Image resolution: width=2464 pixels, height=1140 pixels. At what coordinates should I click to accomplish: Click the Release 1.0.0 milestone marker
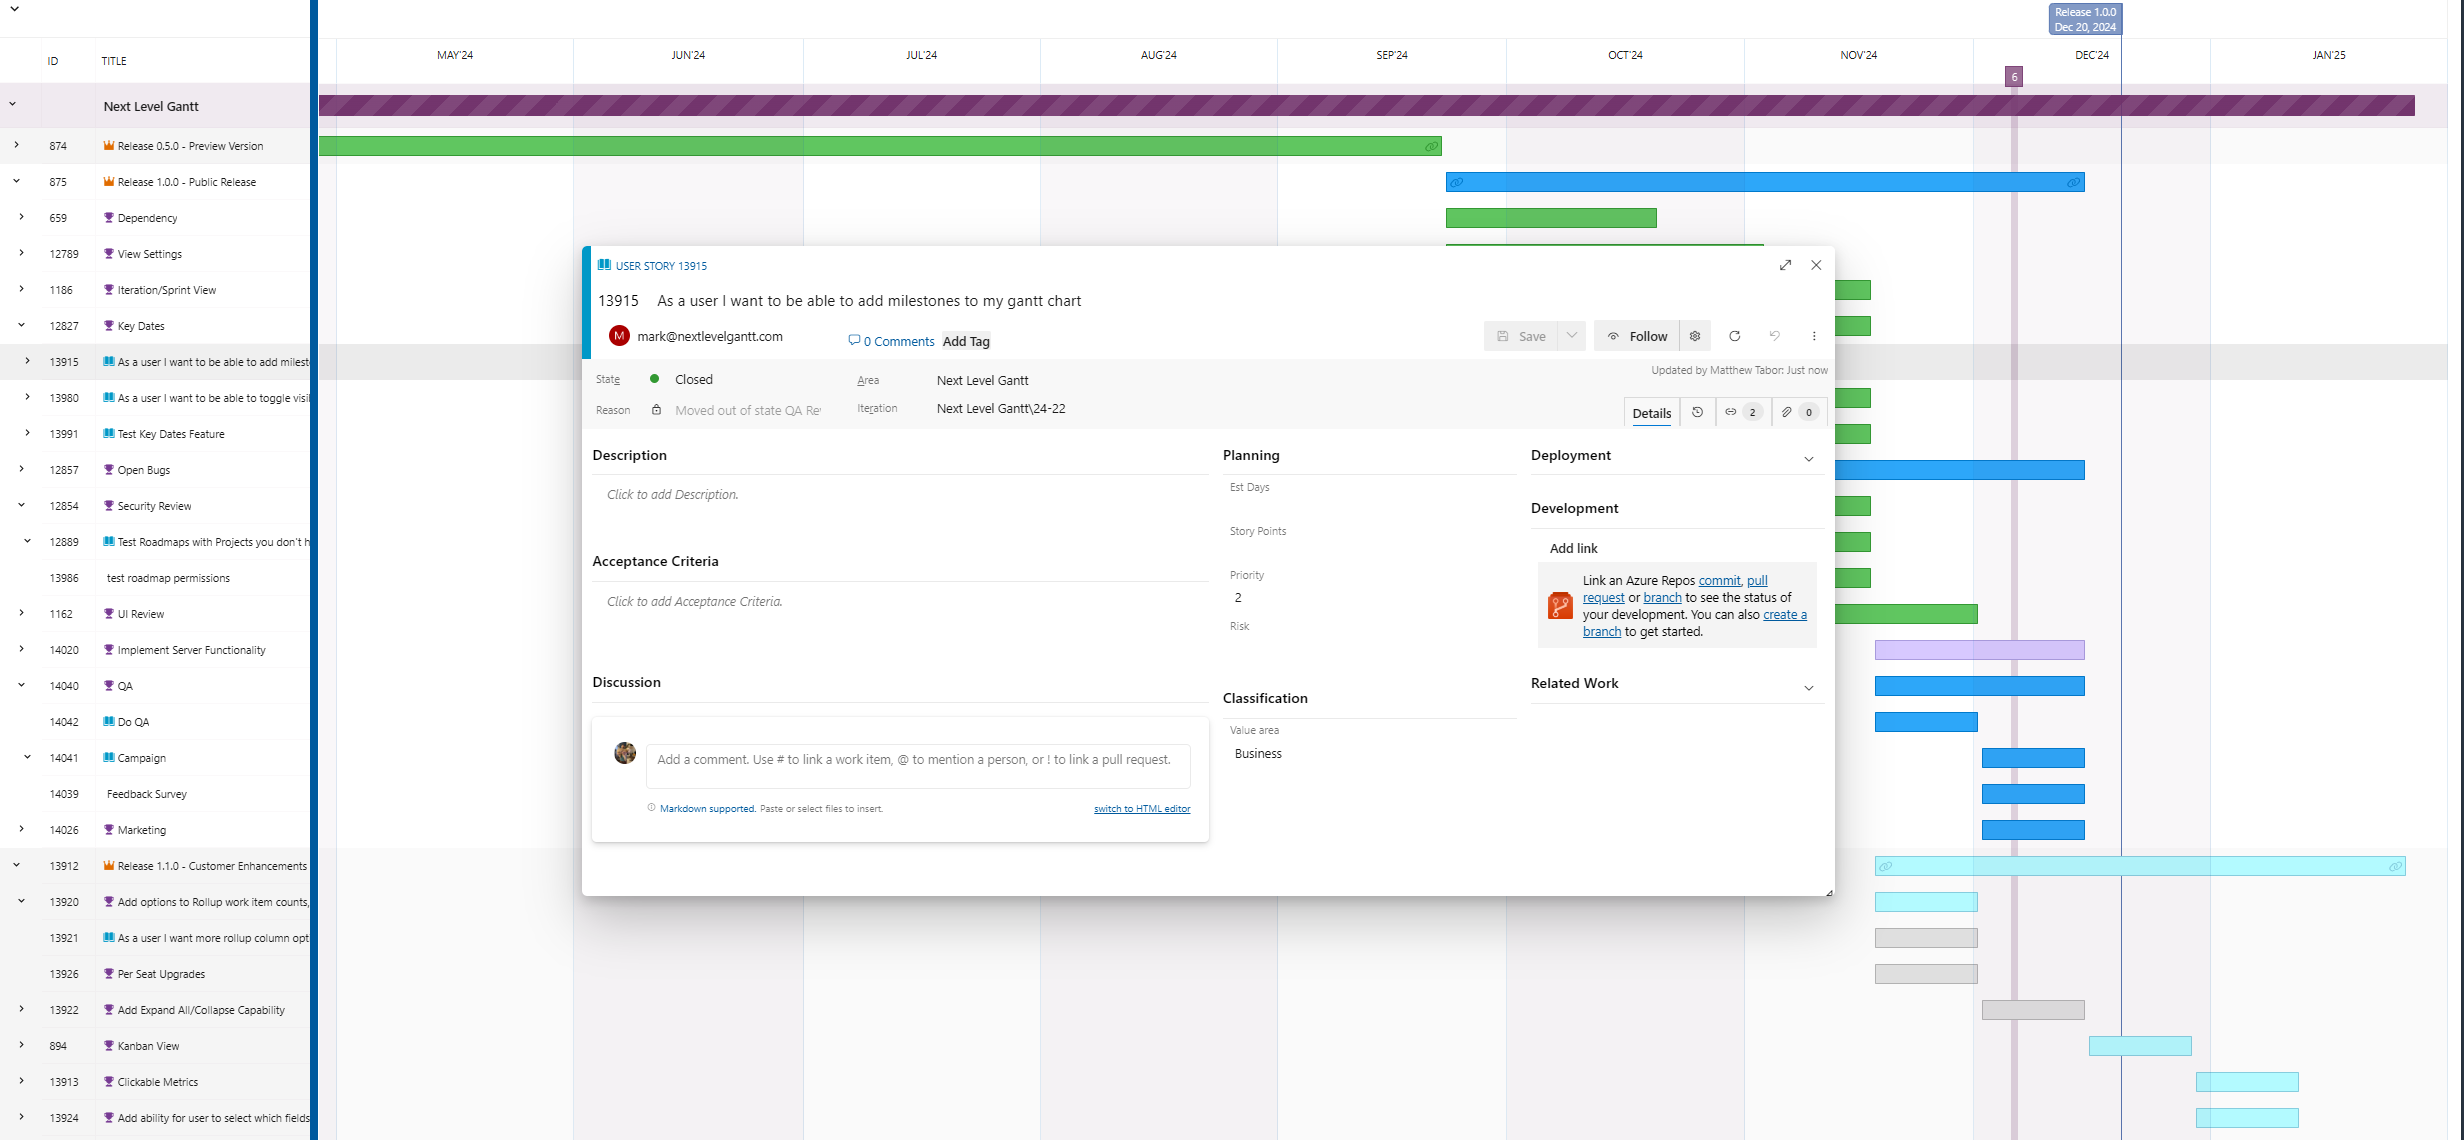pos(2084,19)
